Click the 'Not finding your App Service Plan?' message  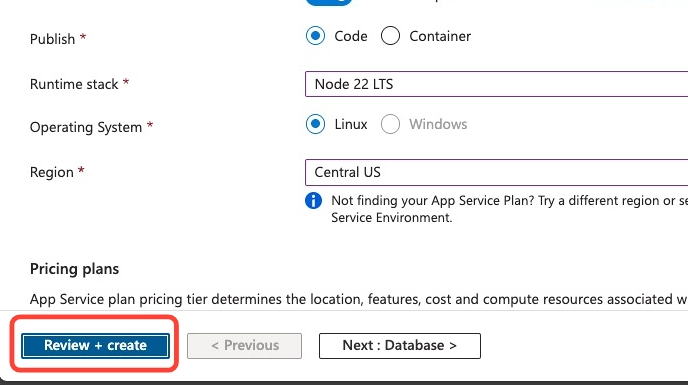pos(509,209)
